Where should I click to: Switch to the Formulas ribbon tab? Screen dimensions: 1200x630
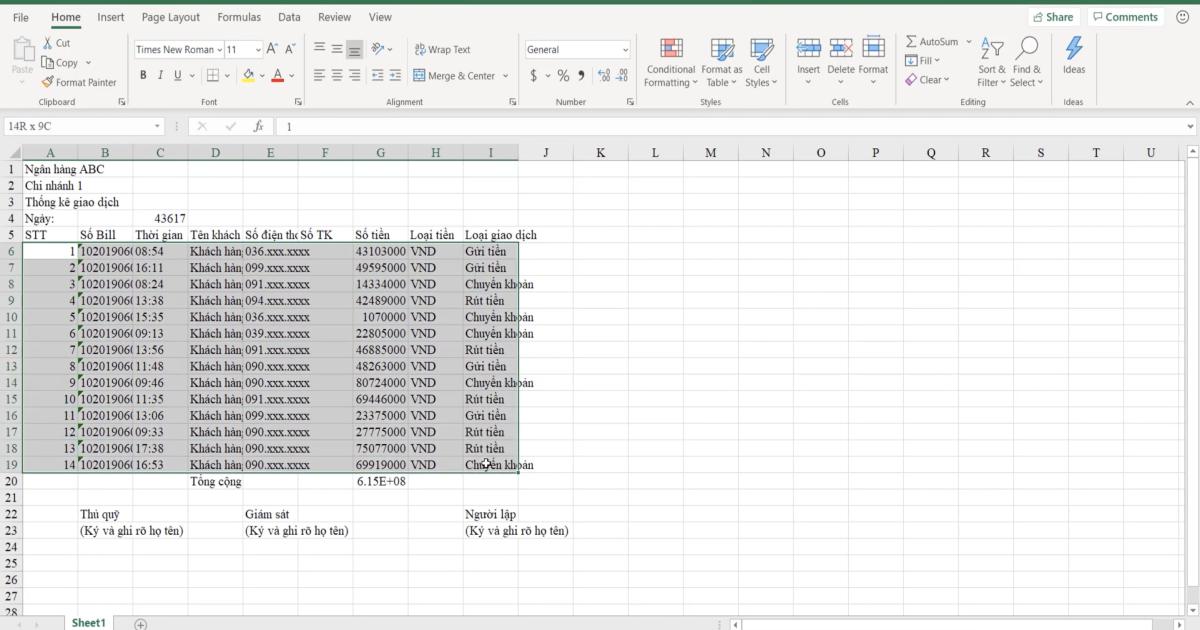pyautogui.click(x=239, y=17)
